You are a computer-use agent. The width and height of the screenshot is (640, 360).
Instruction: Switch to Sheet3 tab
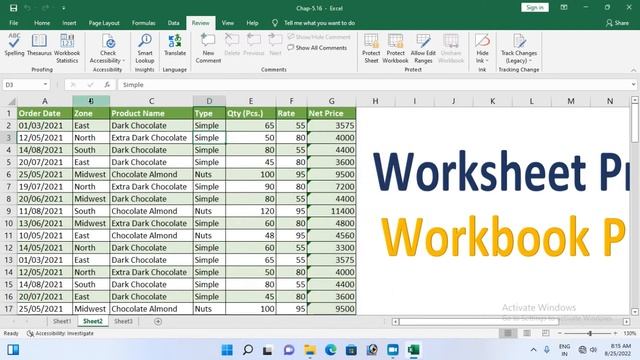click(123, 321)
